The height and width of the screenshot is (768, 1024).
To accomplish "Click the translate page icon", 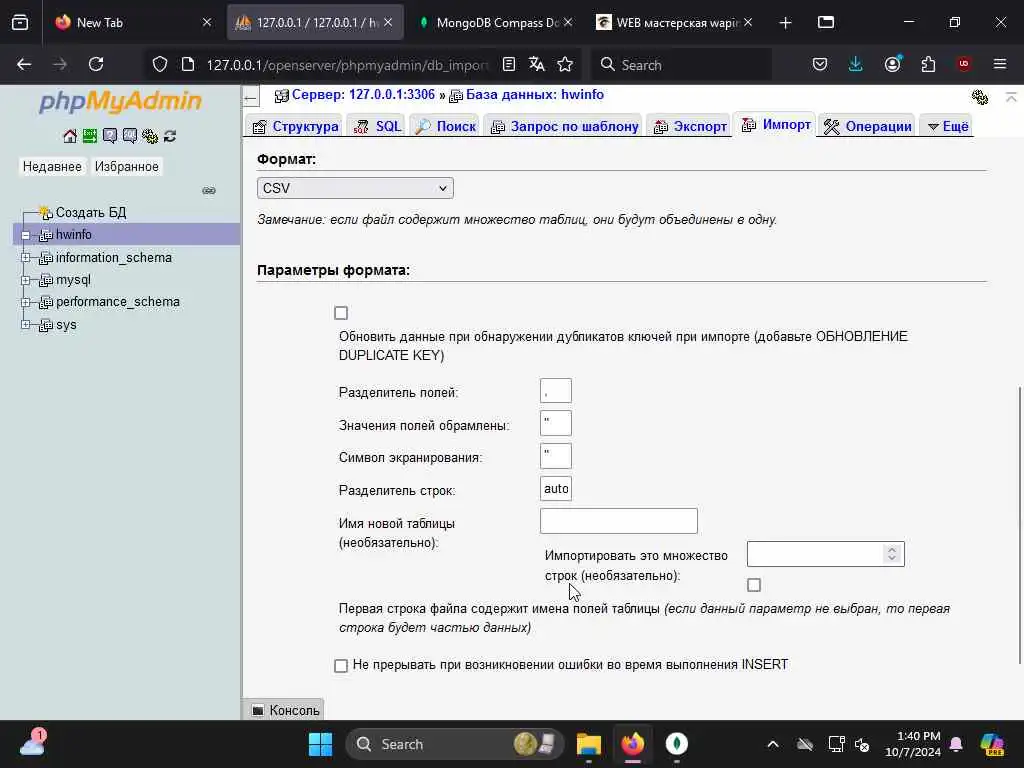I will click(x=537, y=64).
